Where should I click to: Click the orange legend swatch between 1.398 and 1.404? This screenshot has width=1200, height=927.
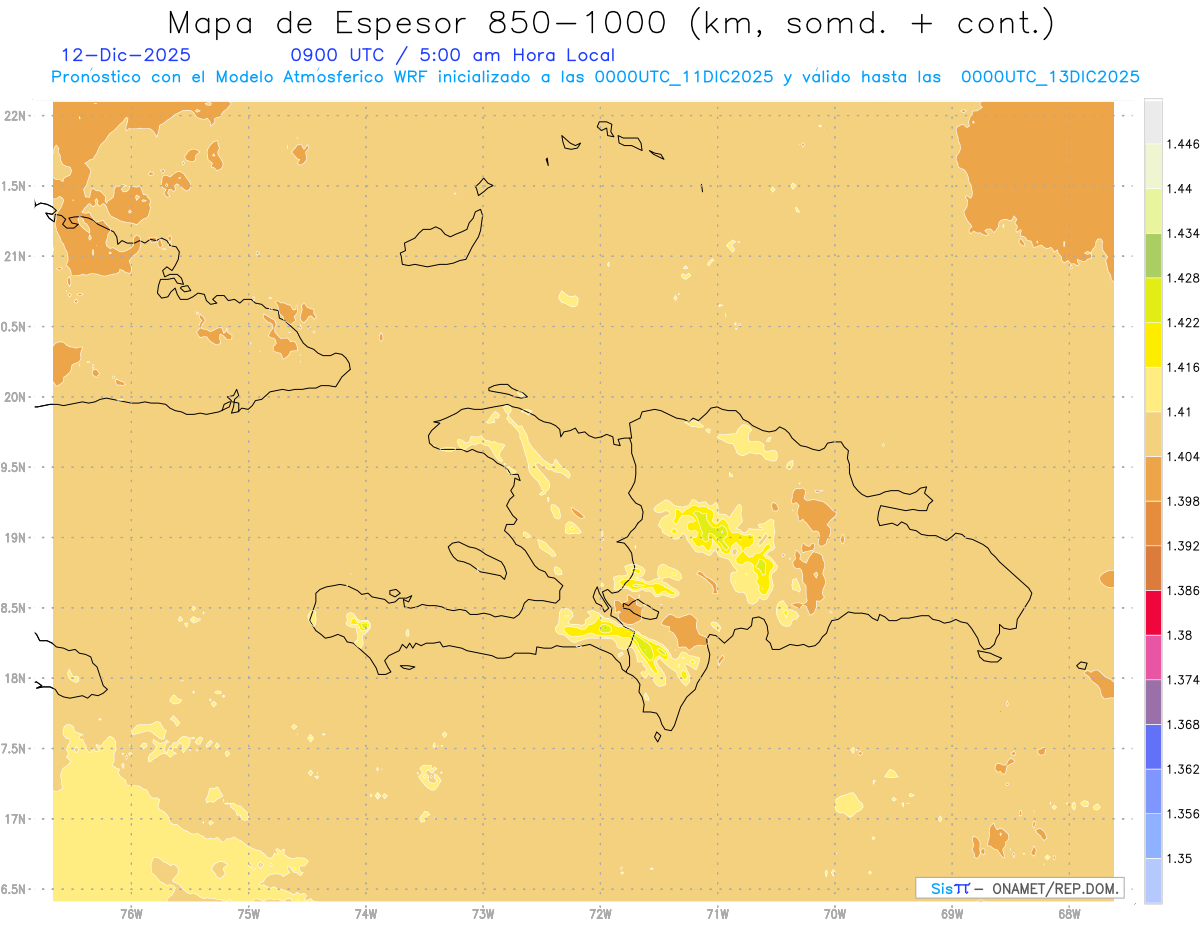1153,478
